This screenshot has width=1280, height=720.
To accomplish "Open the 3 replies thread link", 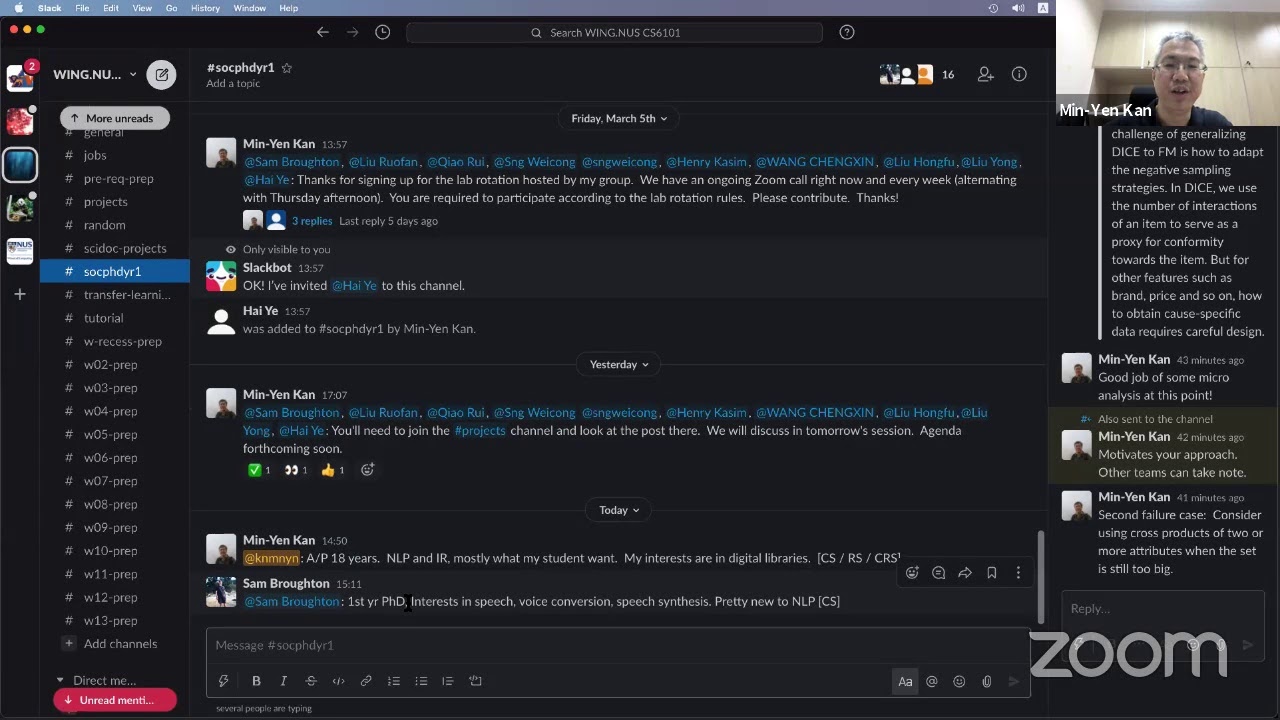I will tap(312, 221).
